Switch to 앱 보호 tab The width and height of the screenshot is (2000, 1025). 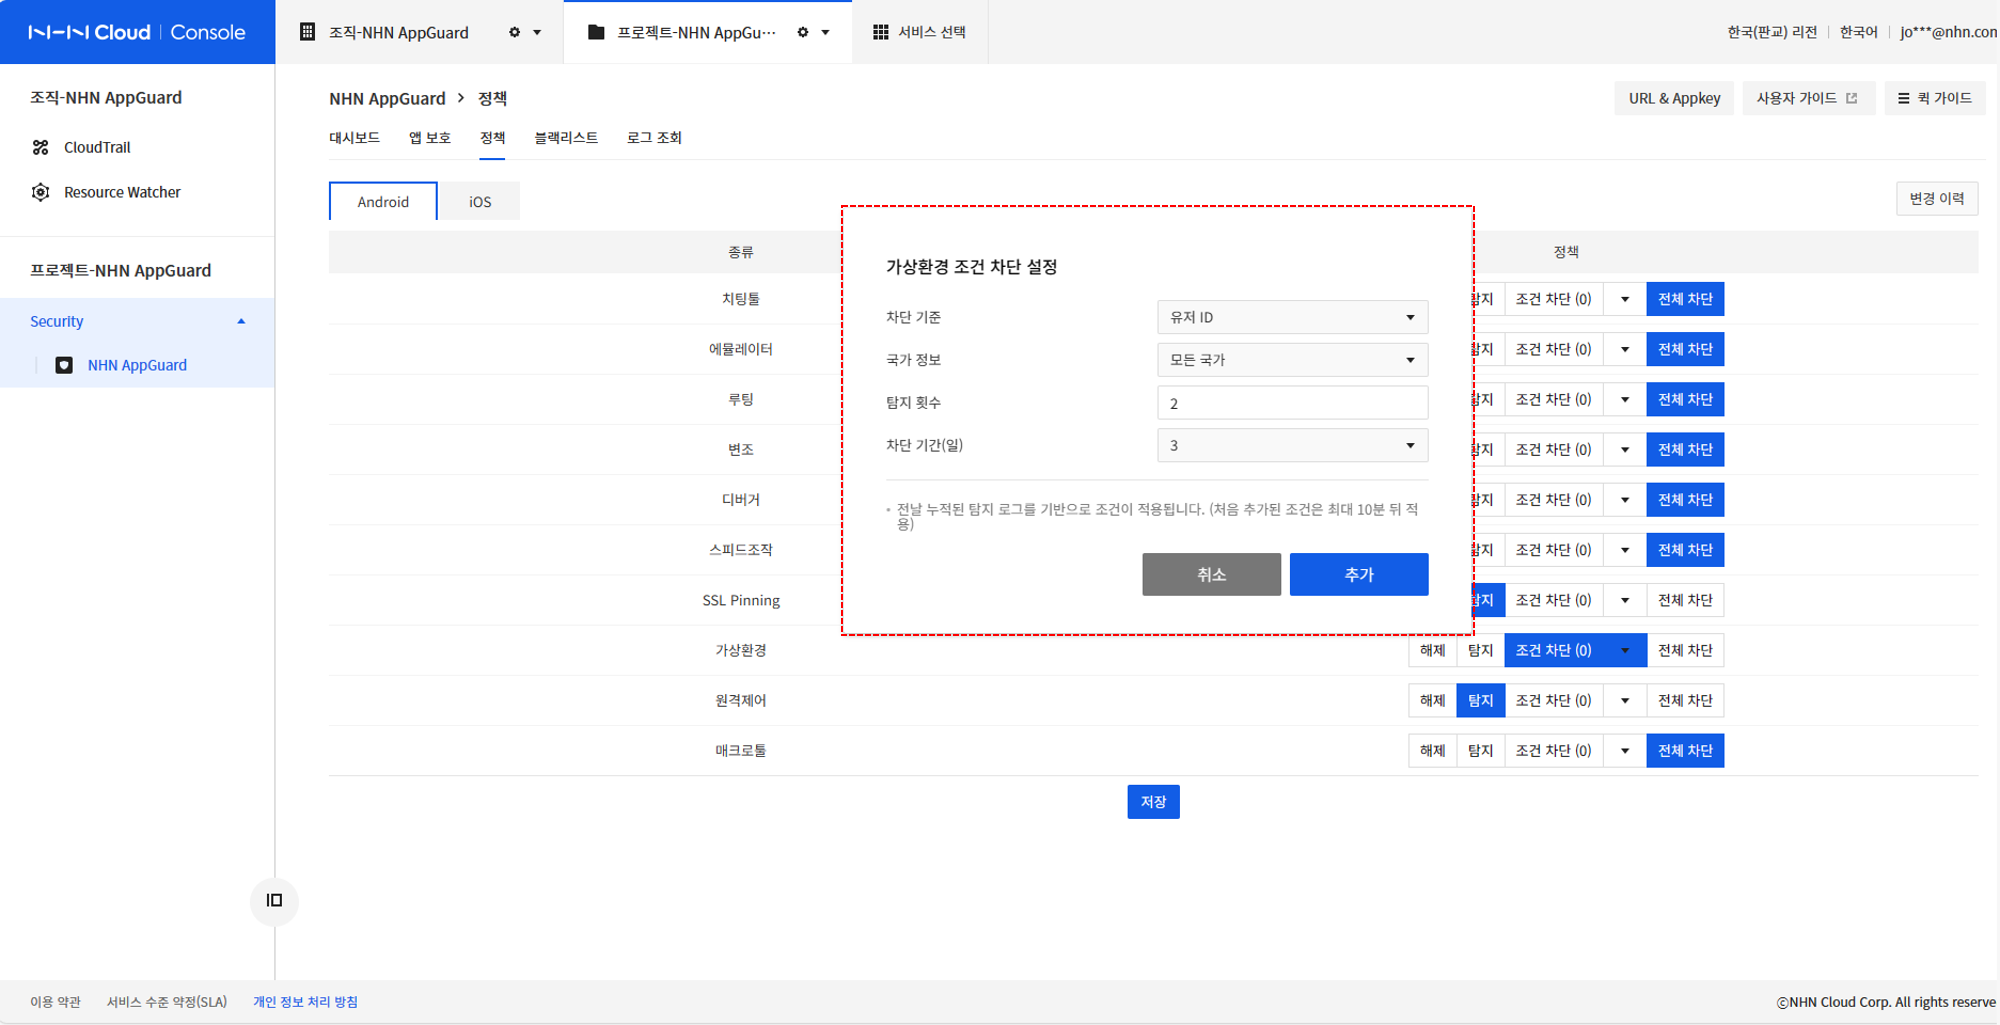point(429,137)
